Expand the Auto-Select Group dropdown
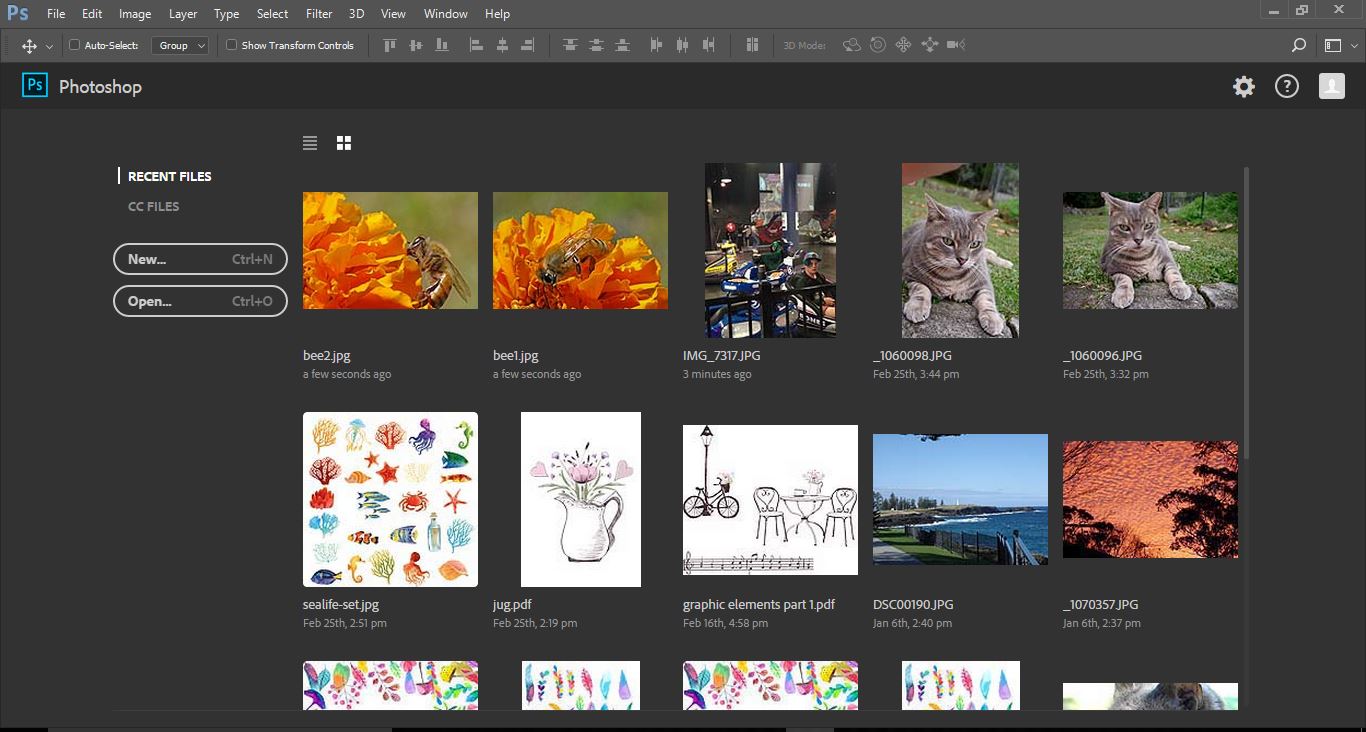 click(x=180, y=45)
